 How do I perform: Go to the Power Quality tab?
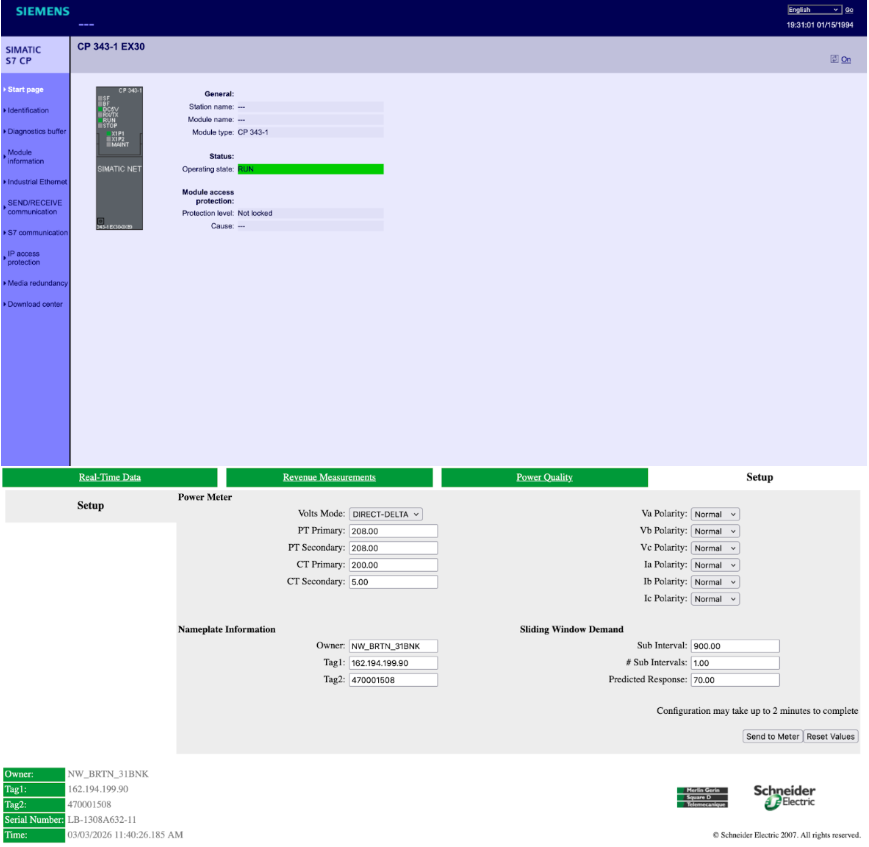click(544, 477)
